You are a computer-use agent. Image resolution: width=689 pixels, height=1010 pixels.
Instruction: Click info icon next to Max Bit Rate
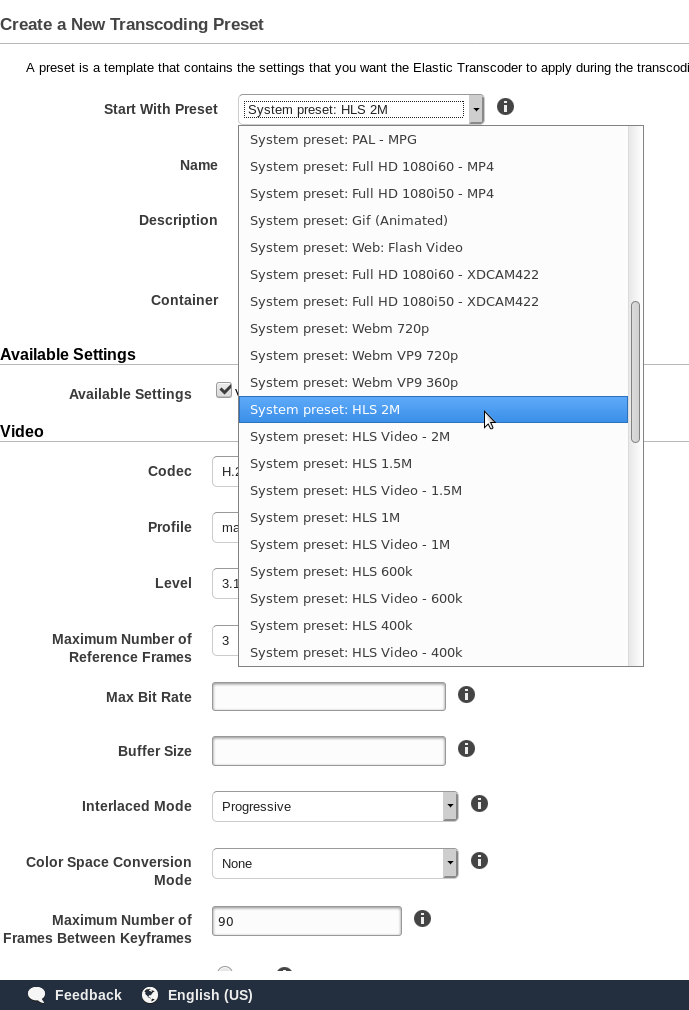pos(466,694)
